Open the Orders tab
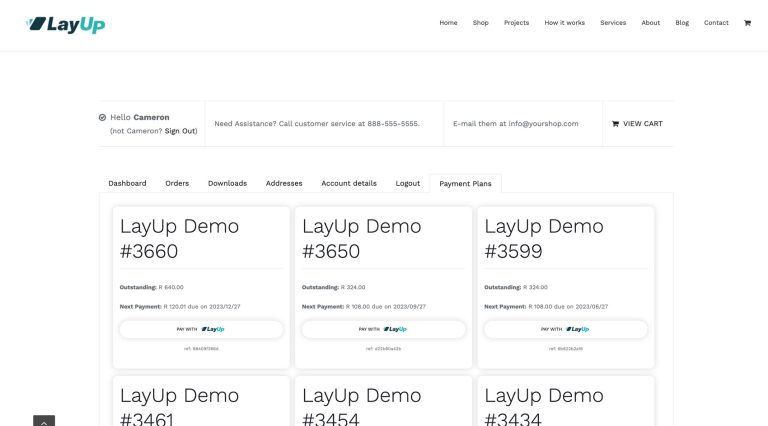Viewport: 768px width, 426px height. coord(177,183)
